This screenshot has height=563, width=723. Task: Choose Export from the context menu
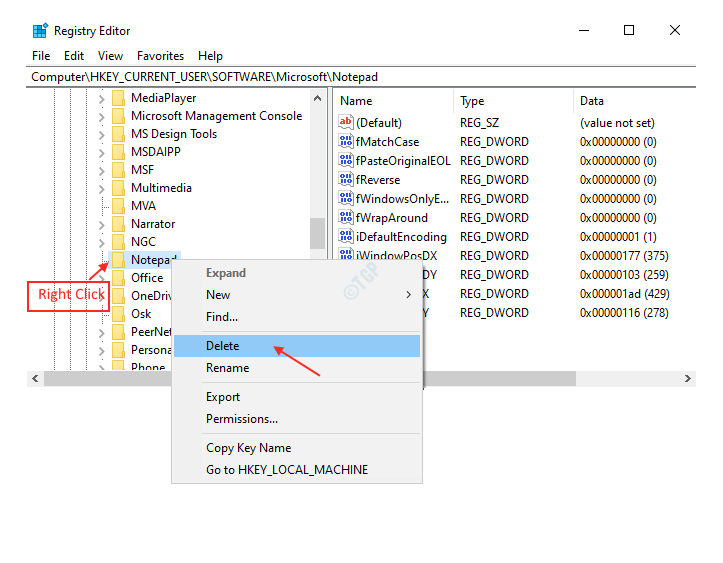[297, 397]
